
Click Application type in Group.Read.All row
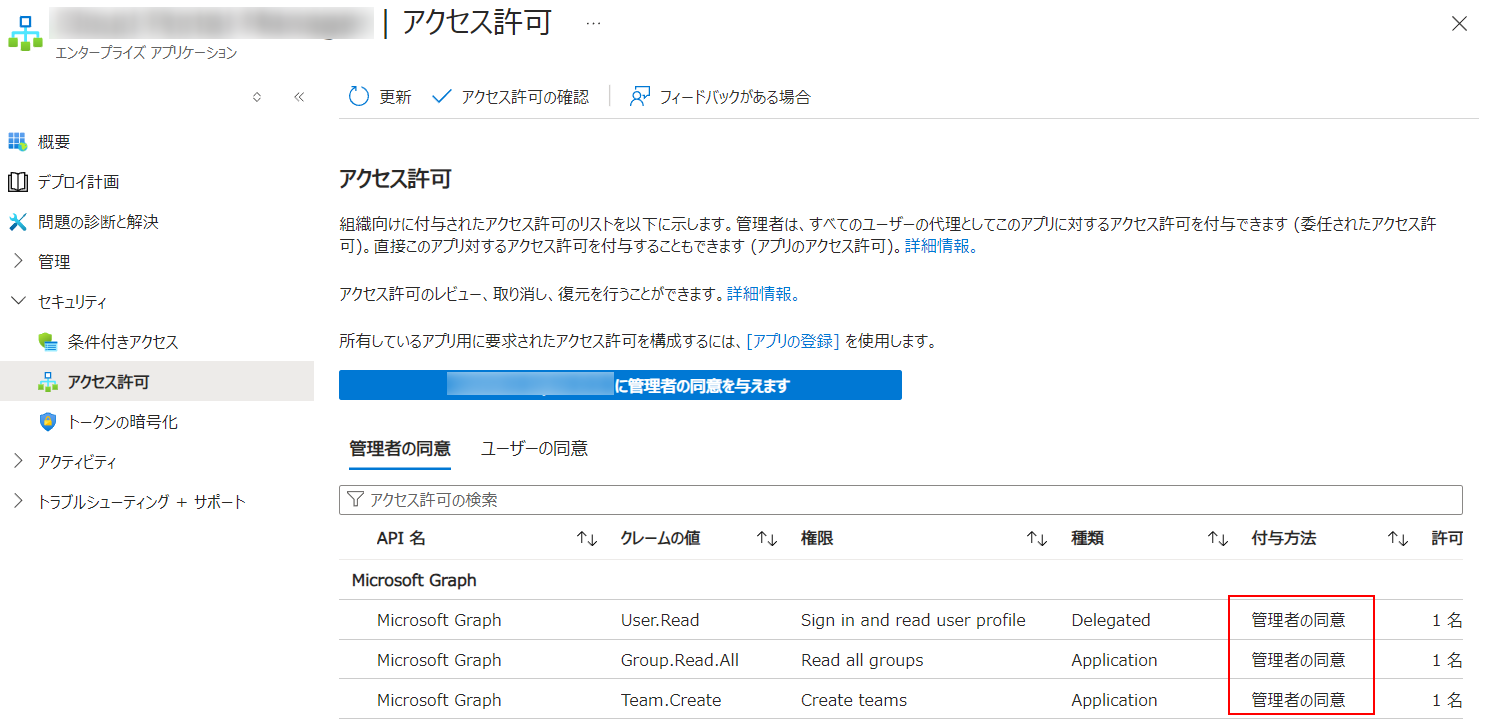1114,660
